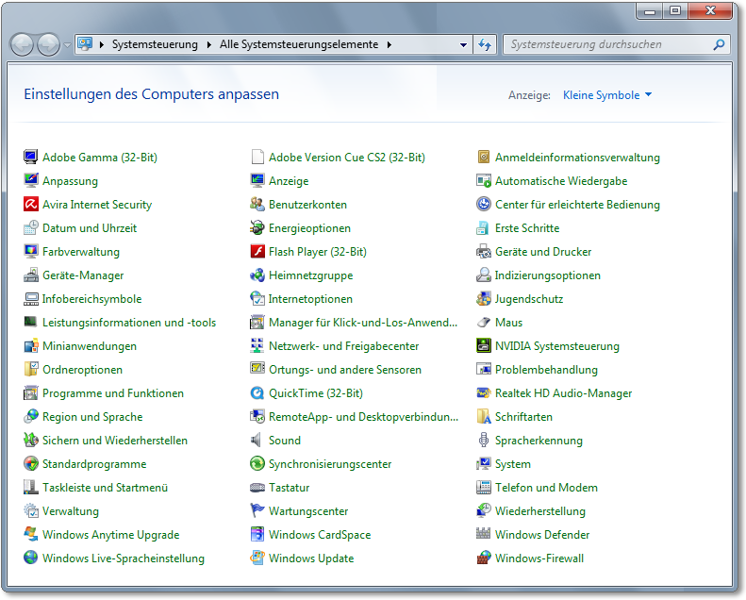The height and width of the screenshot is (600, 746).
Task: Open the Kleine Symbole view dropdown
Action: [x=607, y=95]
